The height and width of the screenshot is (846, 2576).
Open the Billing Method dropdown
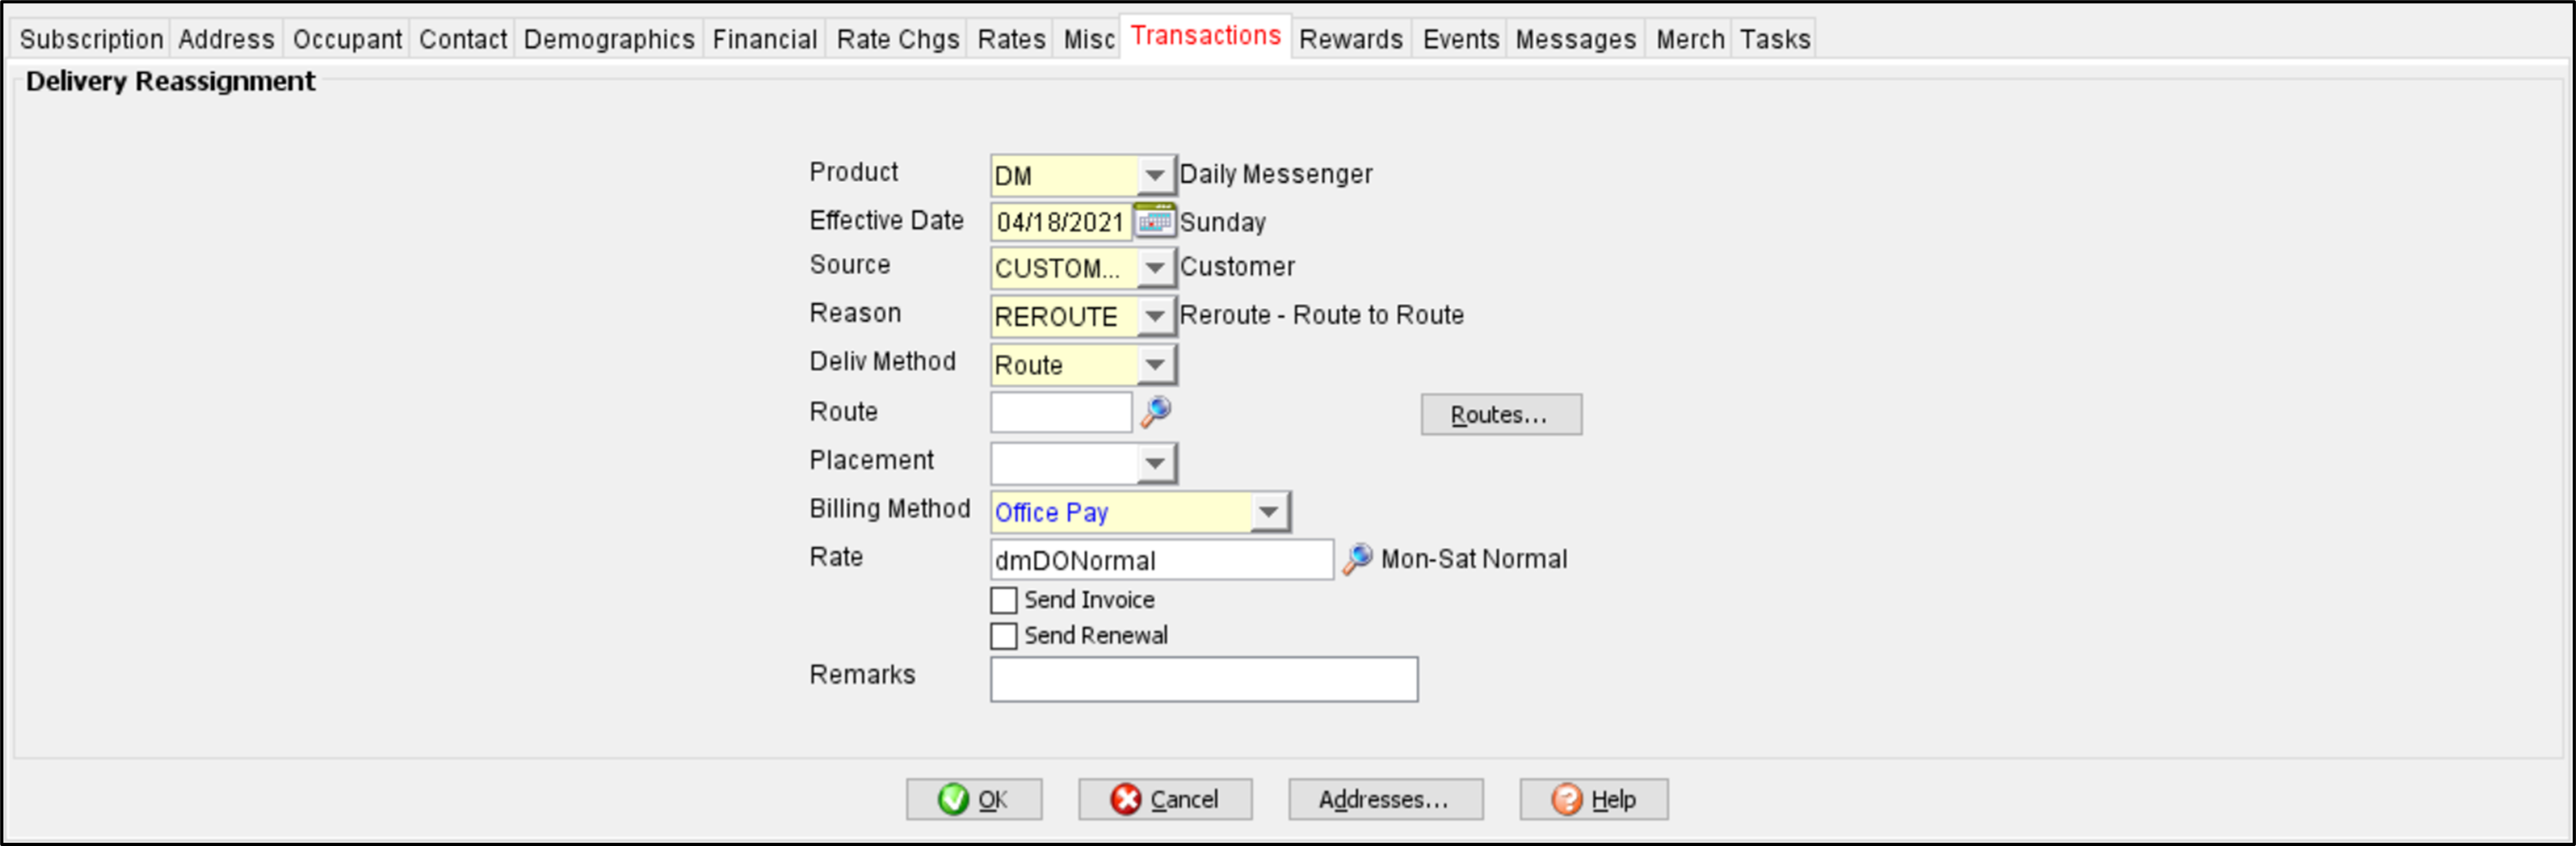1268,512
